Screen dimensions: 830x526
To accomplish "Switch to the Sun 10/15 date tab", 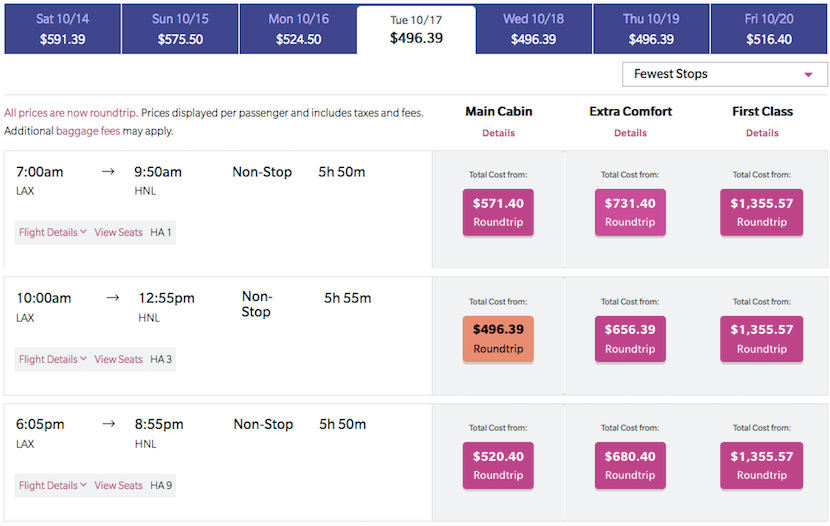I will (180, 29).
